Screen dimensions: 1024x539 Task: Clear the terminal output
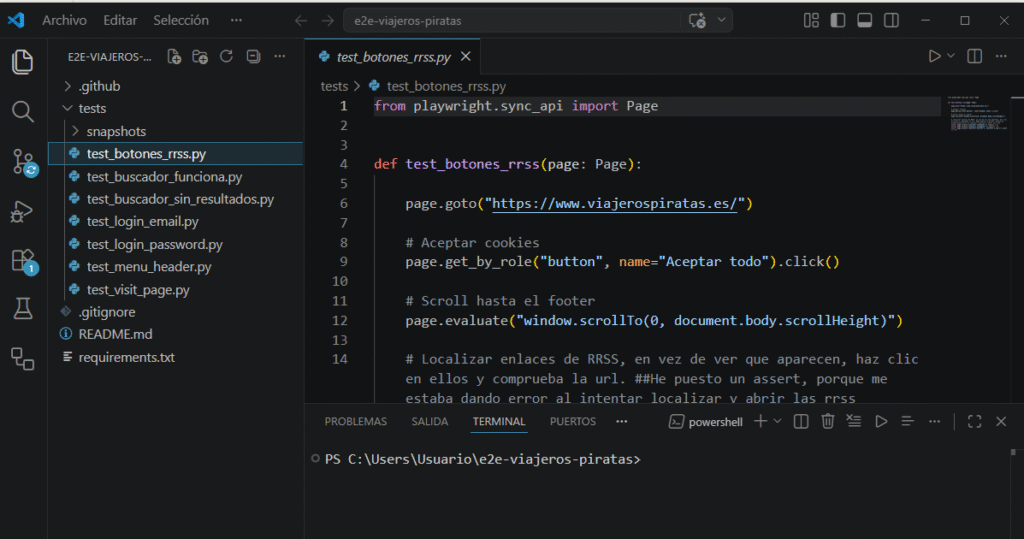click(854, 421)
